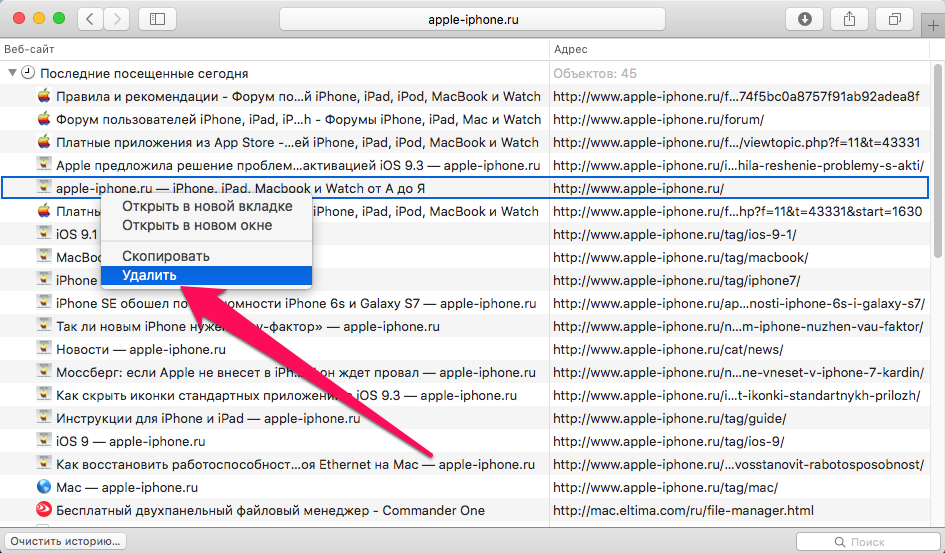The width and height of the screenshot is (945, 553).
Task: Click favicon of 'Инструкции для iPhone и iPad' row
Action: 43,417
